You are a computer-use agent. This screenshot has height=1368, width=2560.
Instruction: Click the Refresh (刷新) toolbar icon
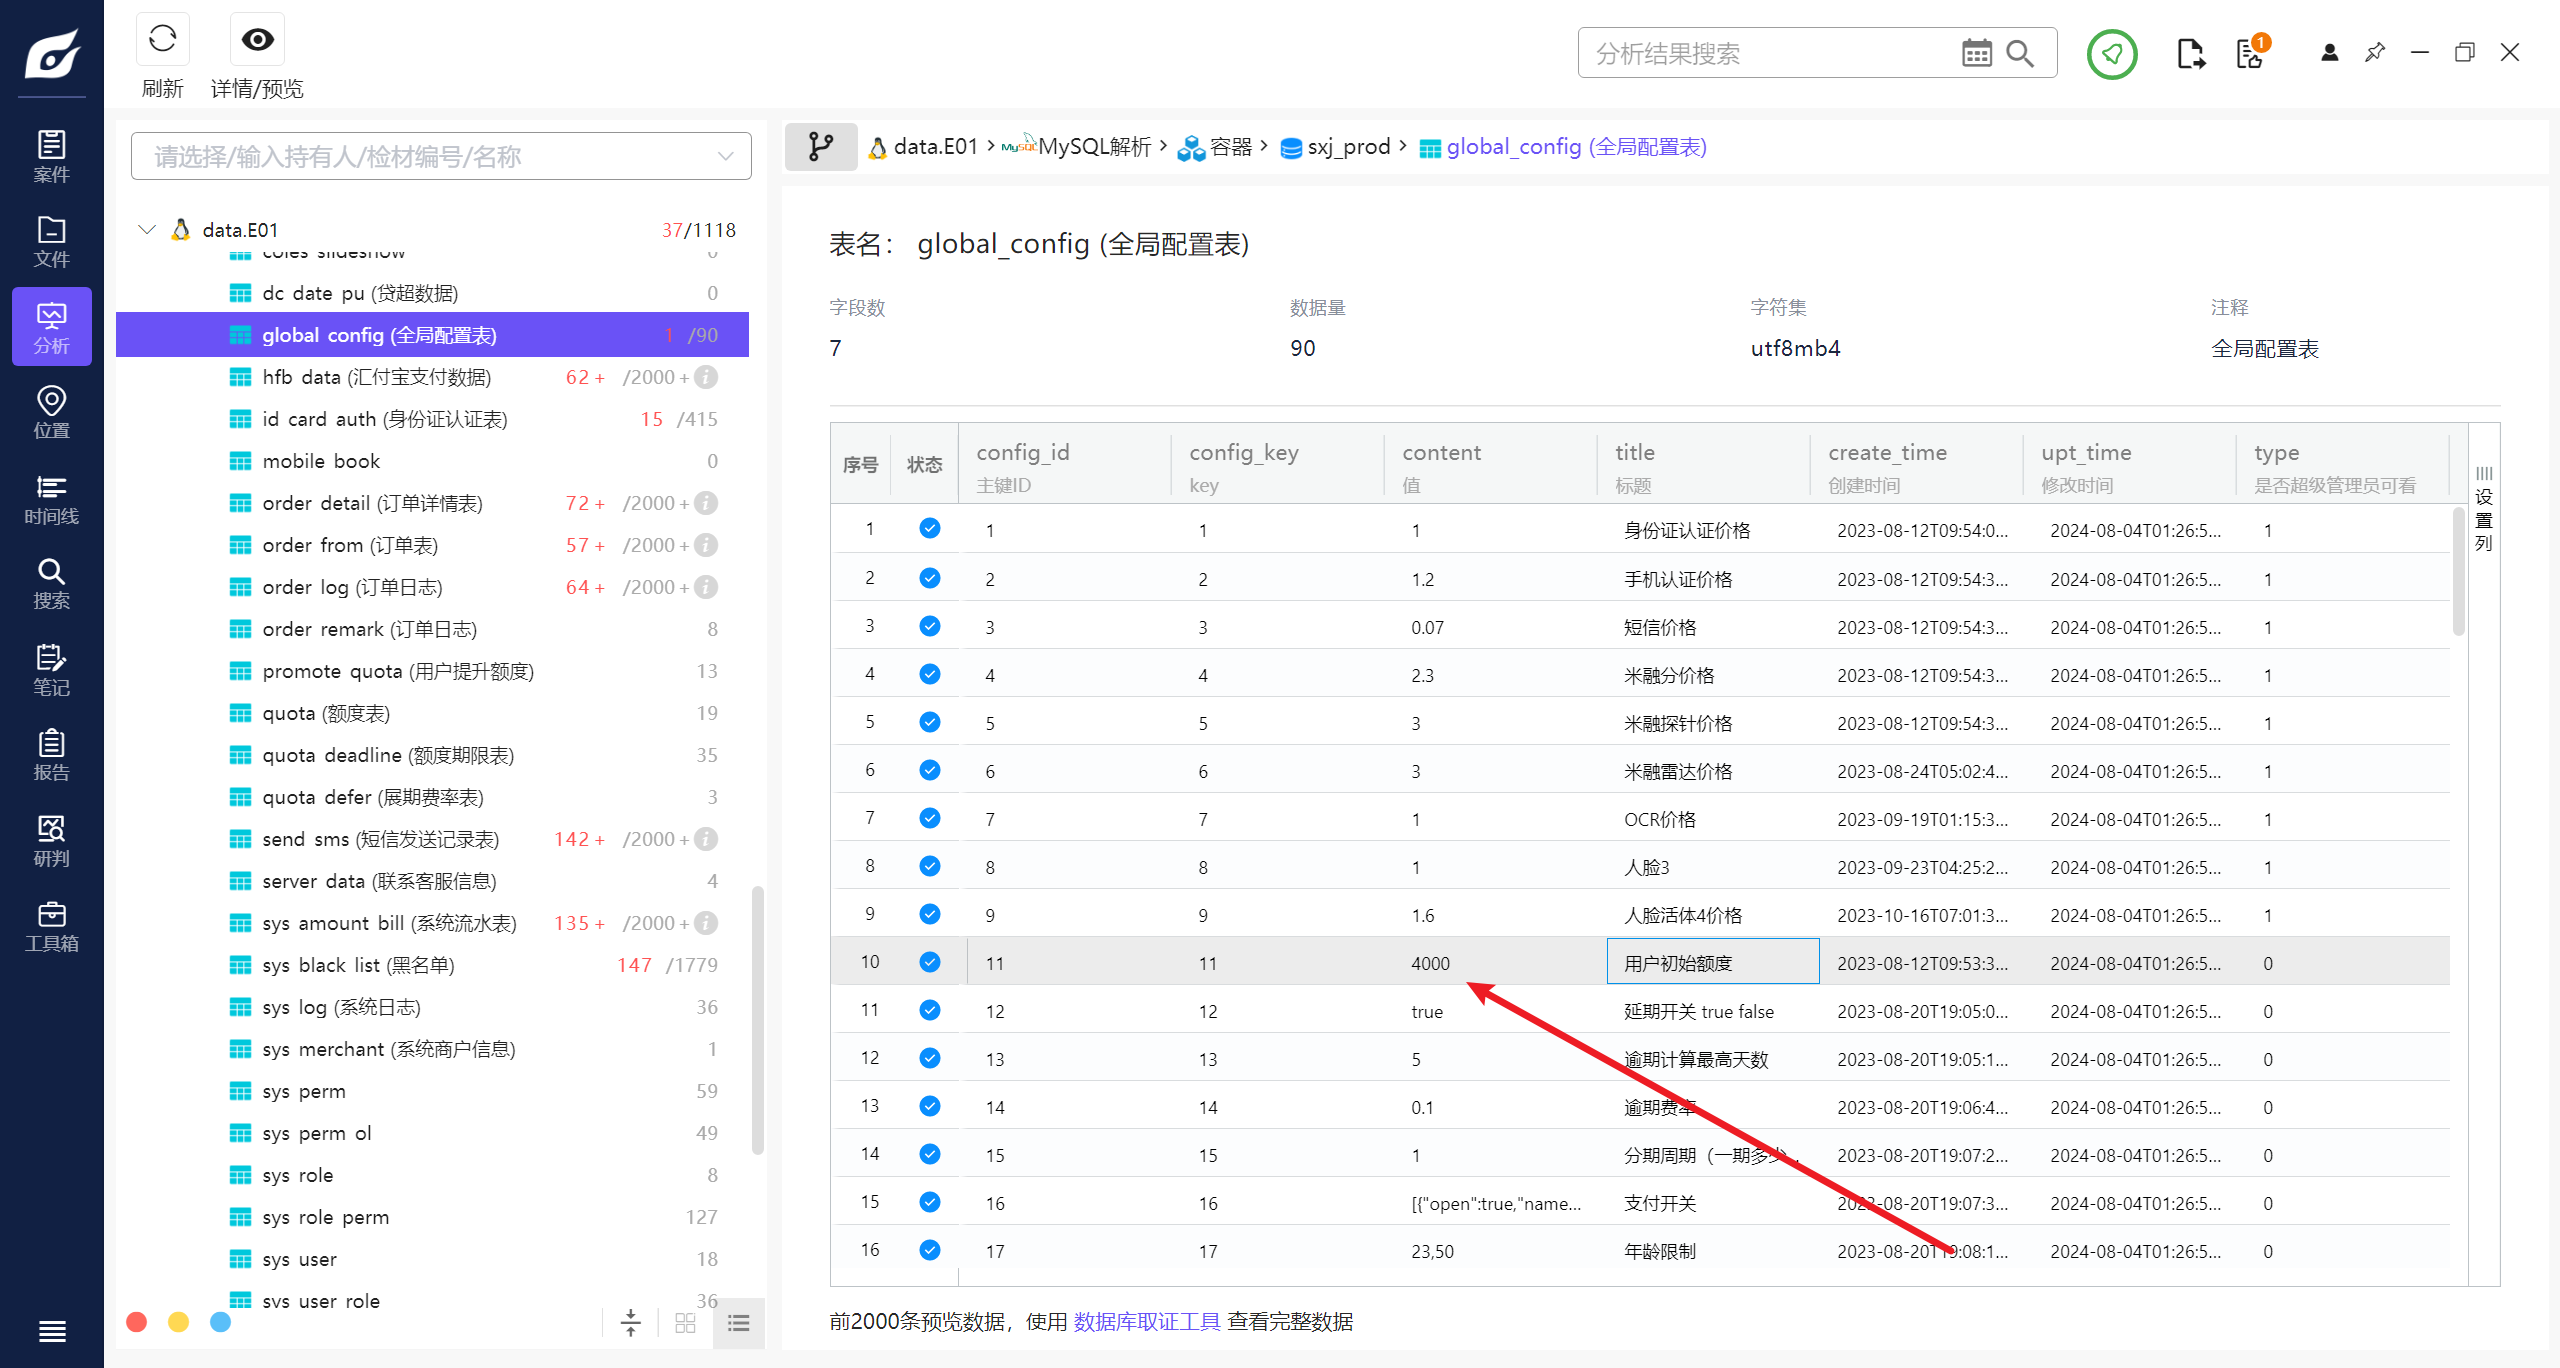click(x=162, y=40)
